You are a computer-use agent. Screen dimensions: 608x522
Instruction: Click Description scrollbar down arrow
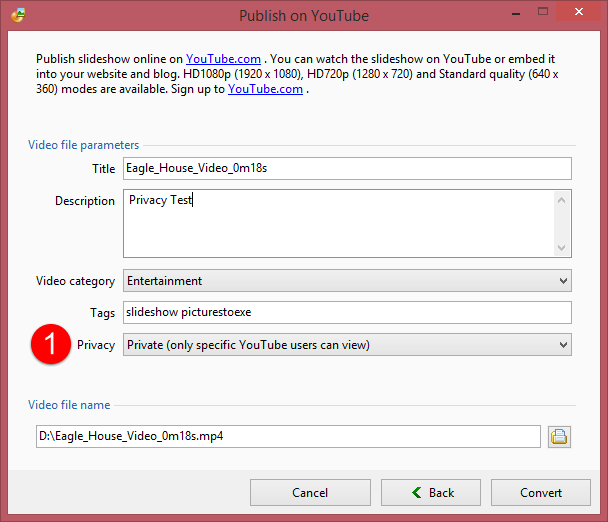(561, 247)
